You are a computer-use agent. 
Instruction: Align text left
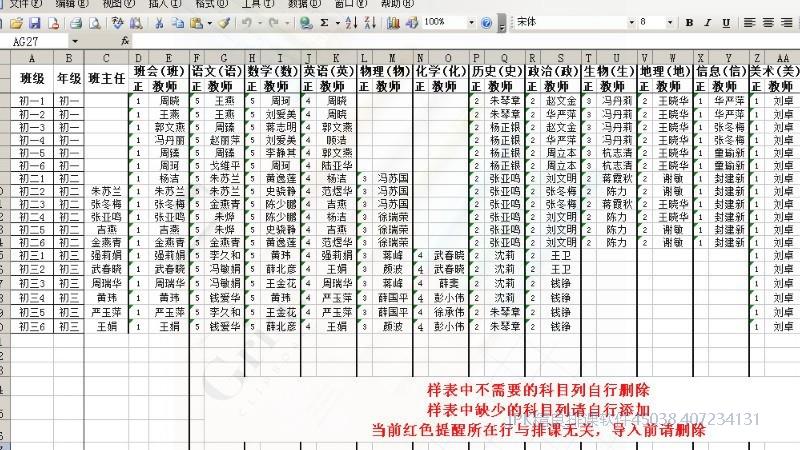coord(749,22)
